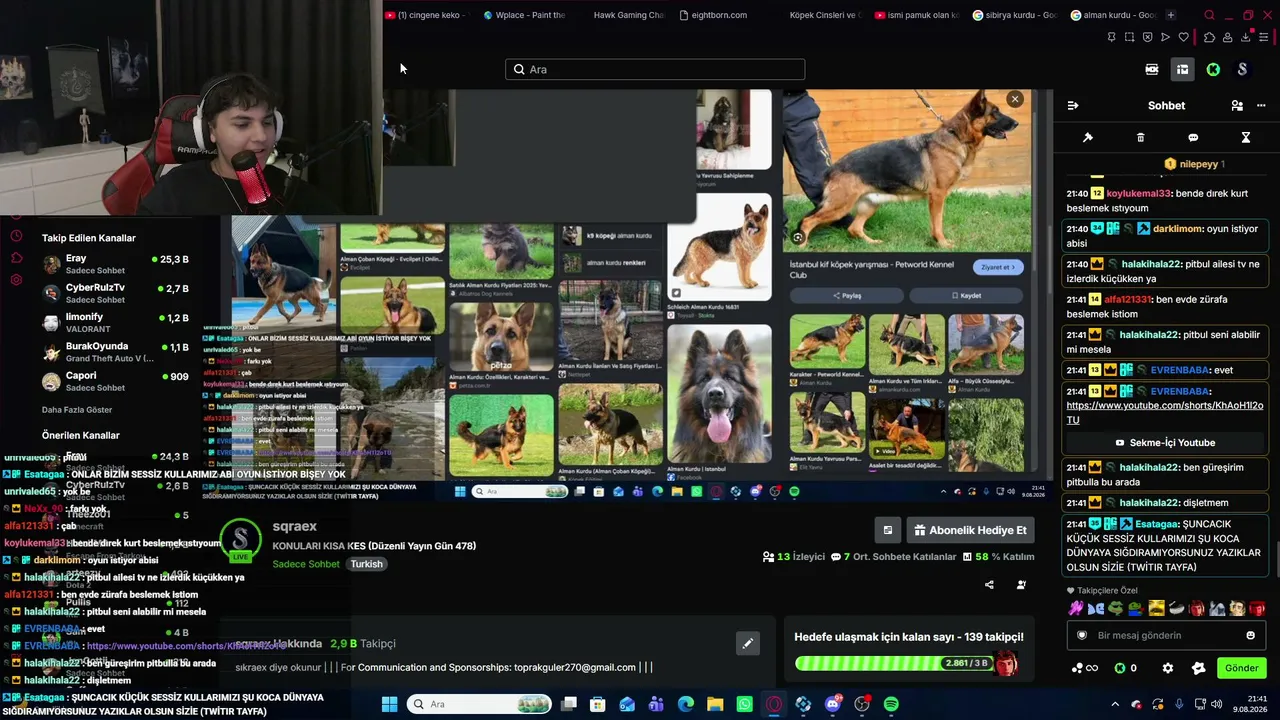Click the channel layout icon beside Abonelik
Viewport: 1280px width, 720px height.
(887, 530)
